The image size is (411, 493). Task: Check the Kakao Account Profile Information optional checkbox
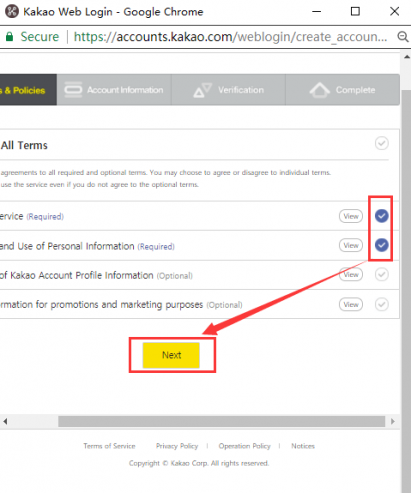(381, 274)
